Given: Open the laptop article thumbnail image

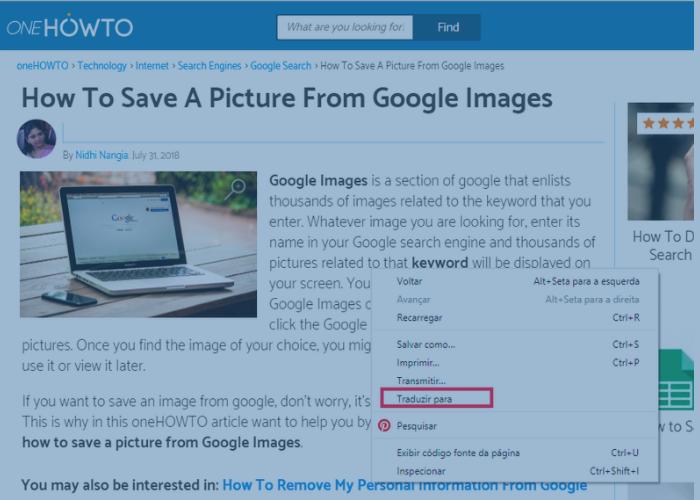Looking at the screenshot, I should click(138, 244).
